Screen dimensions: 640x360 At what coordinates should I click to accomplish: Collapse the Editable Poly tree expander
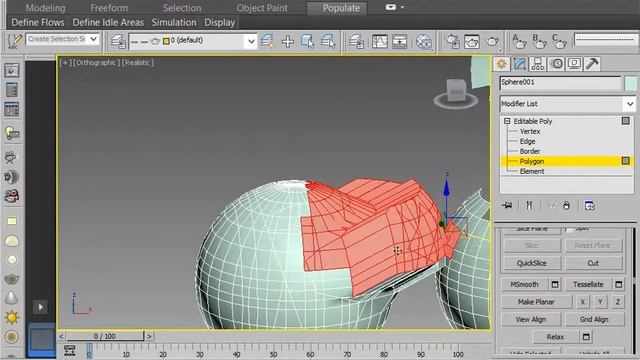pos(507,121)
